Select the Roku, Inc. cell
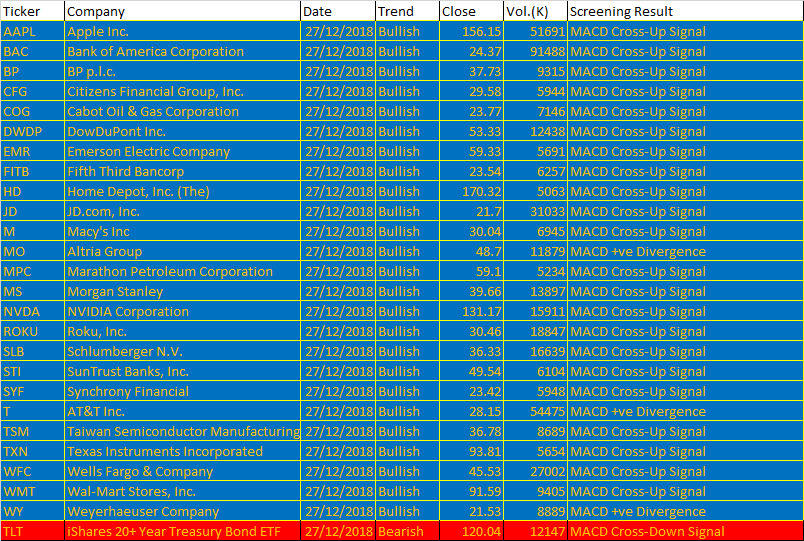This screenshot has height=541, width=804. pos(182,331)
